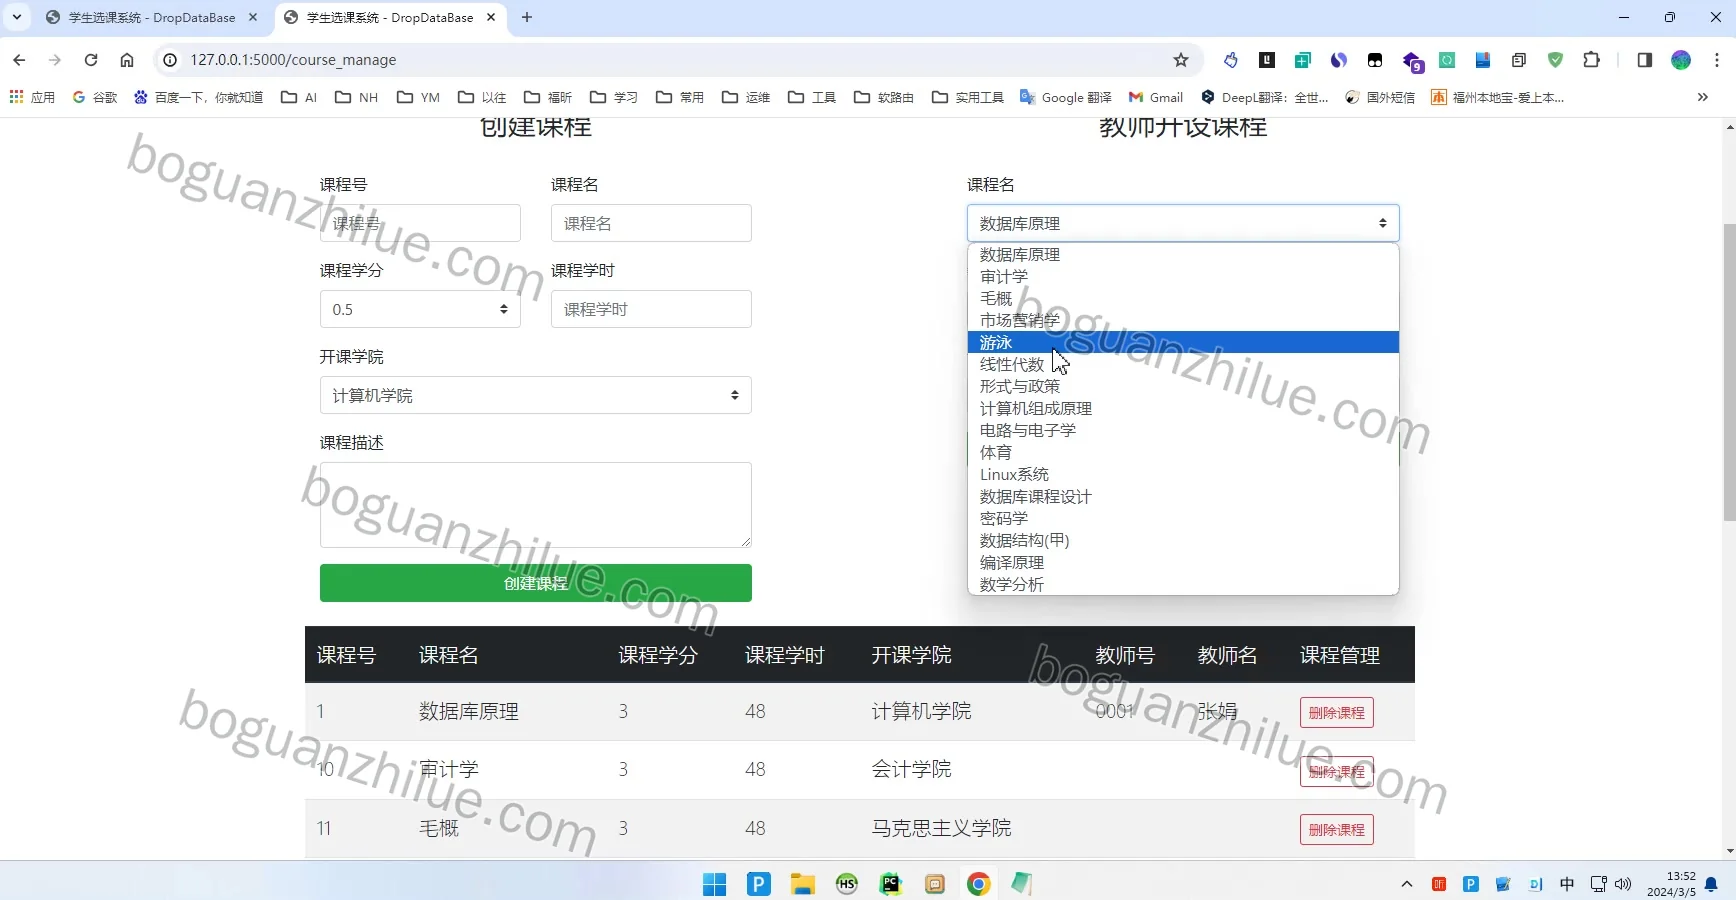
Task: Click the 课程名 input in 创建课程 form
Action: point(651,223)
